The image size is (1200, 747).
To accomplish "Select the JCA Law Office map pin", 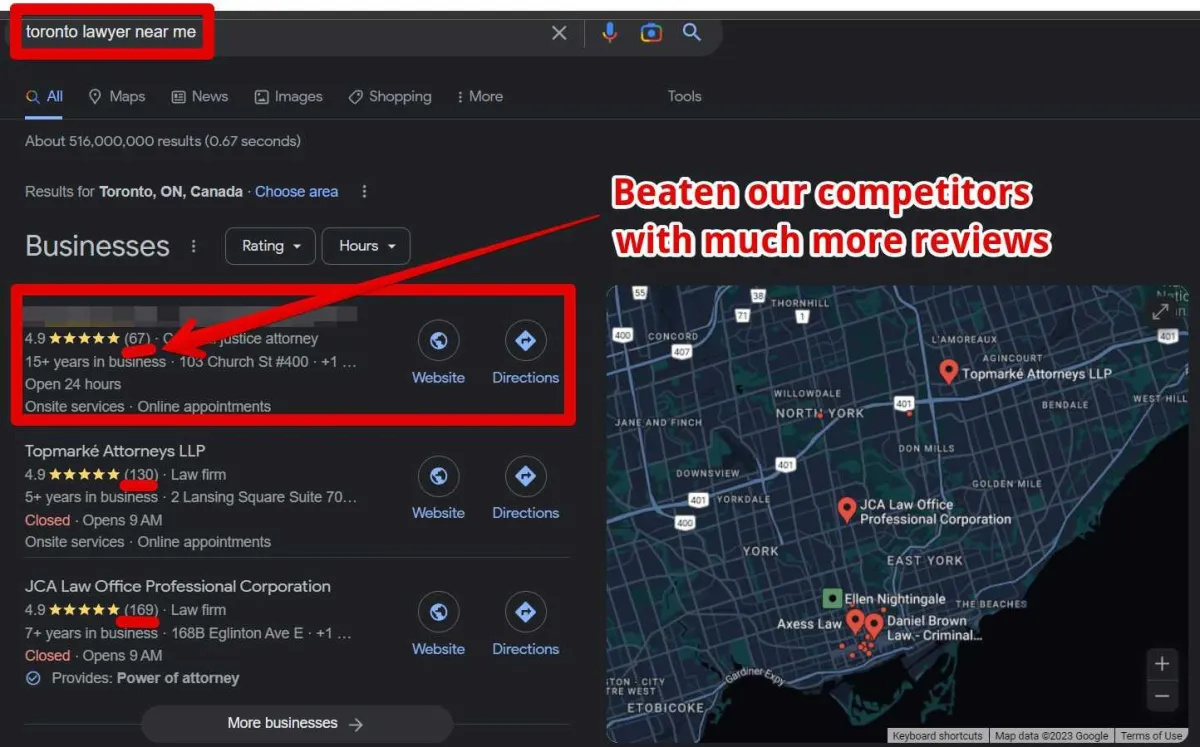I will [x=847, y=510].
